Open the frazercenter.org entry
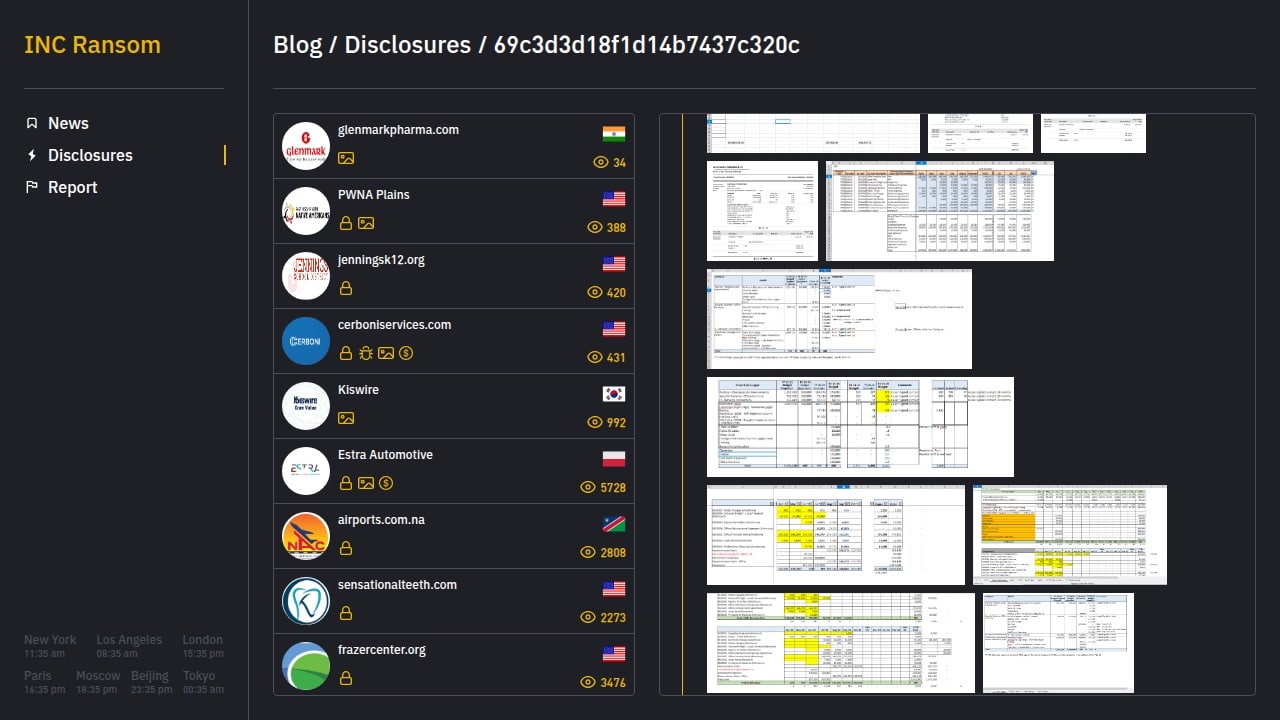Screen dimensions: 1280x720 coord(454,664)
